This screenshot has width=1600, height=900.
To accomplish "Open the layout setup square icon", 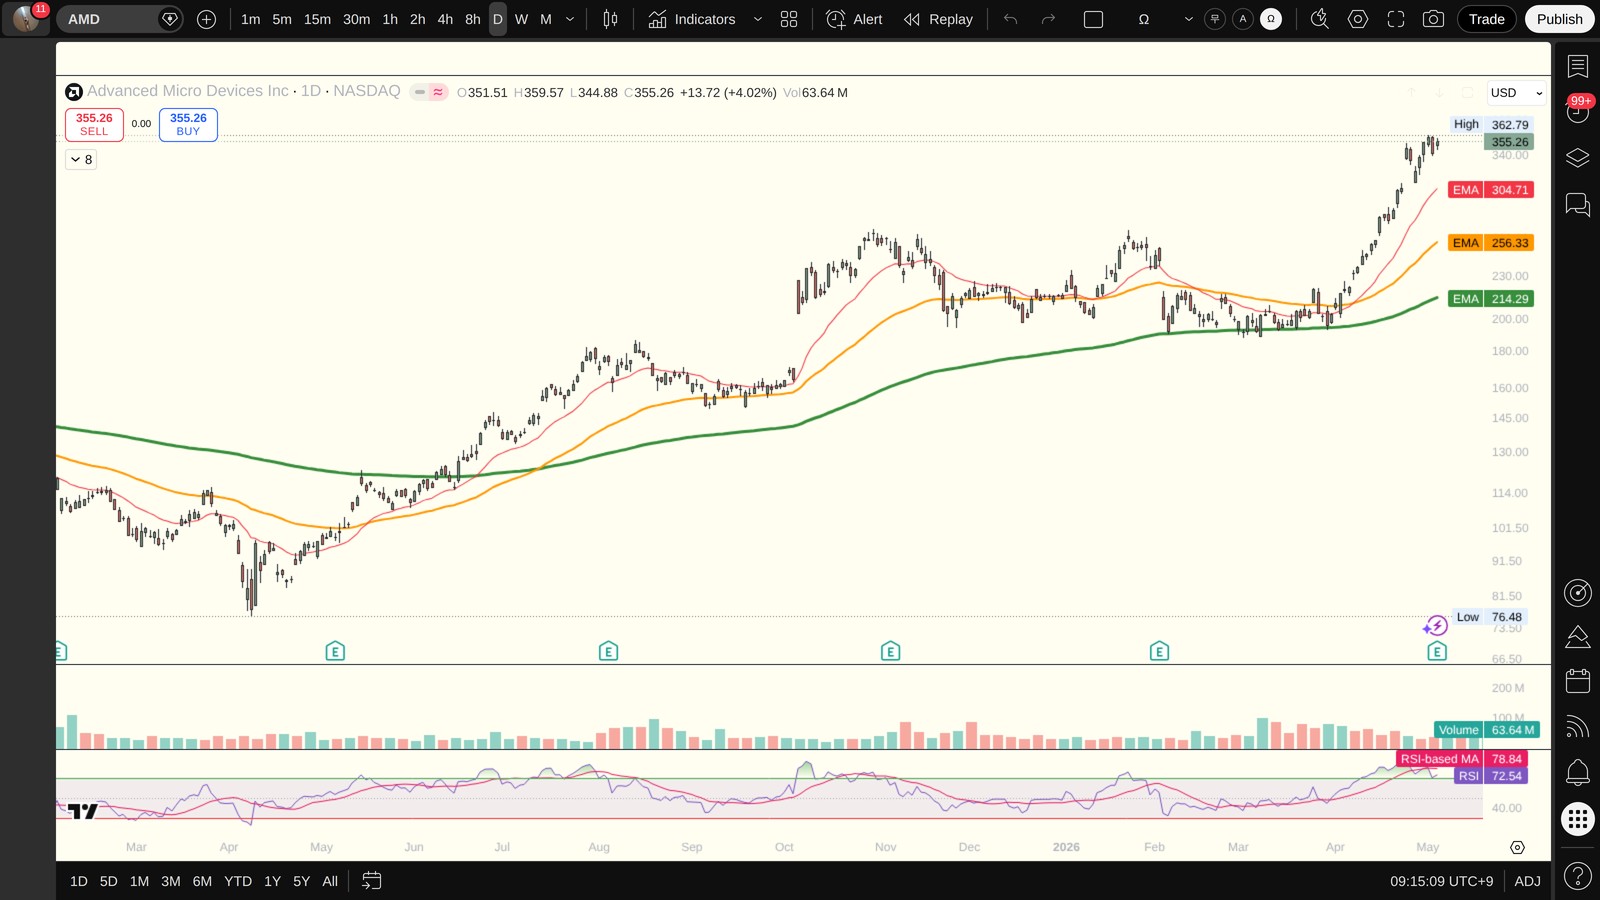I will pos(1093,19).
